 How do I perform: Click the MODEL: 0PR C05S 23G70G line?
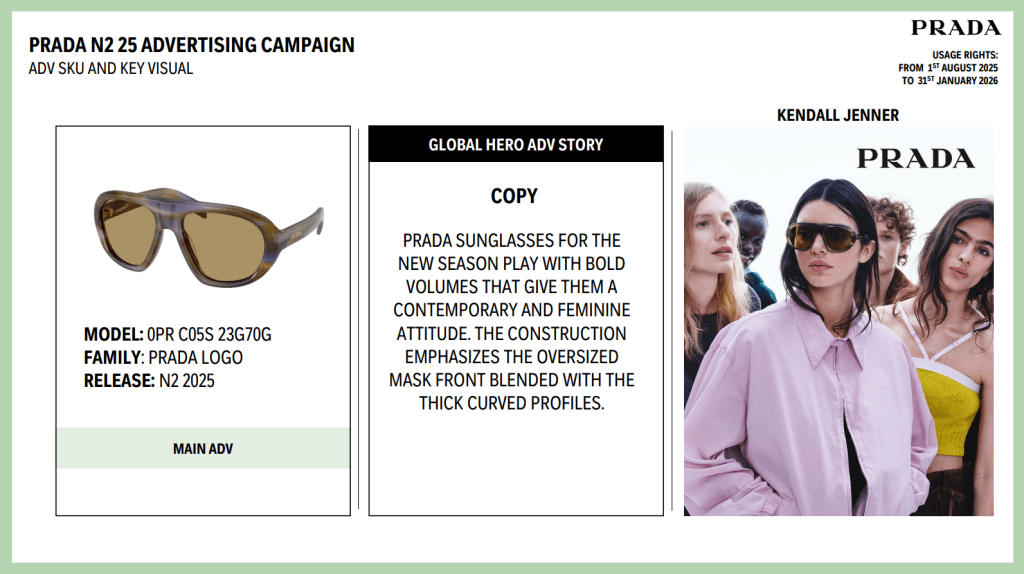pos(177,334)
